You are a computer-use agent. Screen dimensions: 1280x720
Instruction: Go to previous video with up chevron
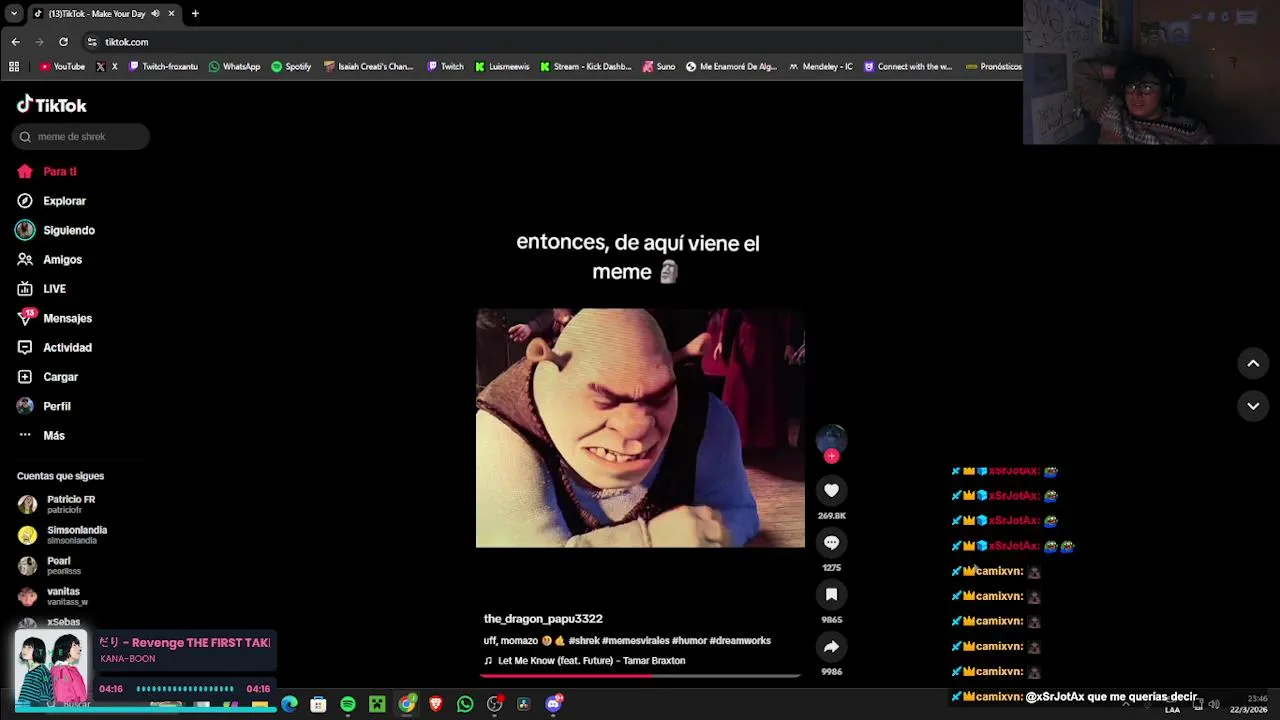(x=1253, y=364)
